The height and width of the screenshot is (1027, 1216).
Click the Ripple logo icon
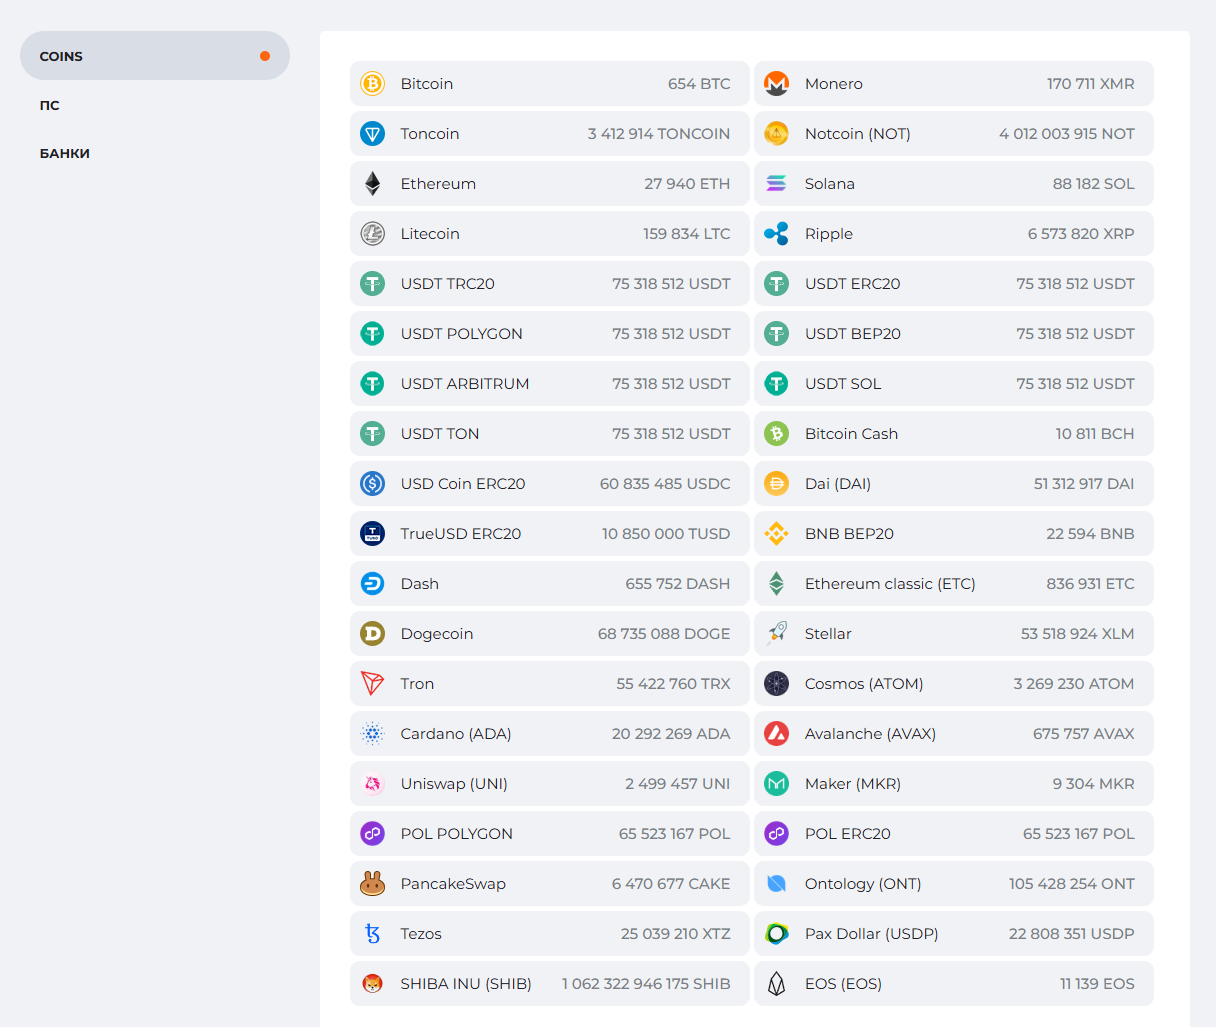pyautogui.click(x=777, y=234)
